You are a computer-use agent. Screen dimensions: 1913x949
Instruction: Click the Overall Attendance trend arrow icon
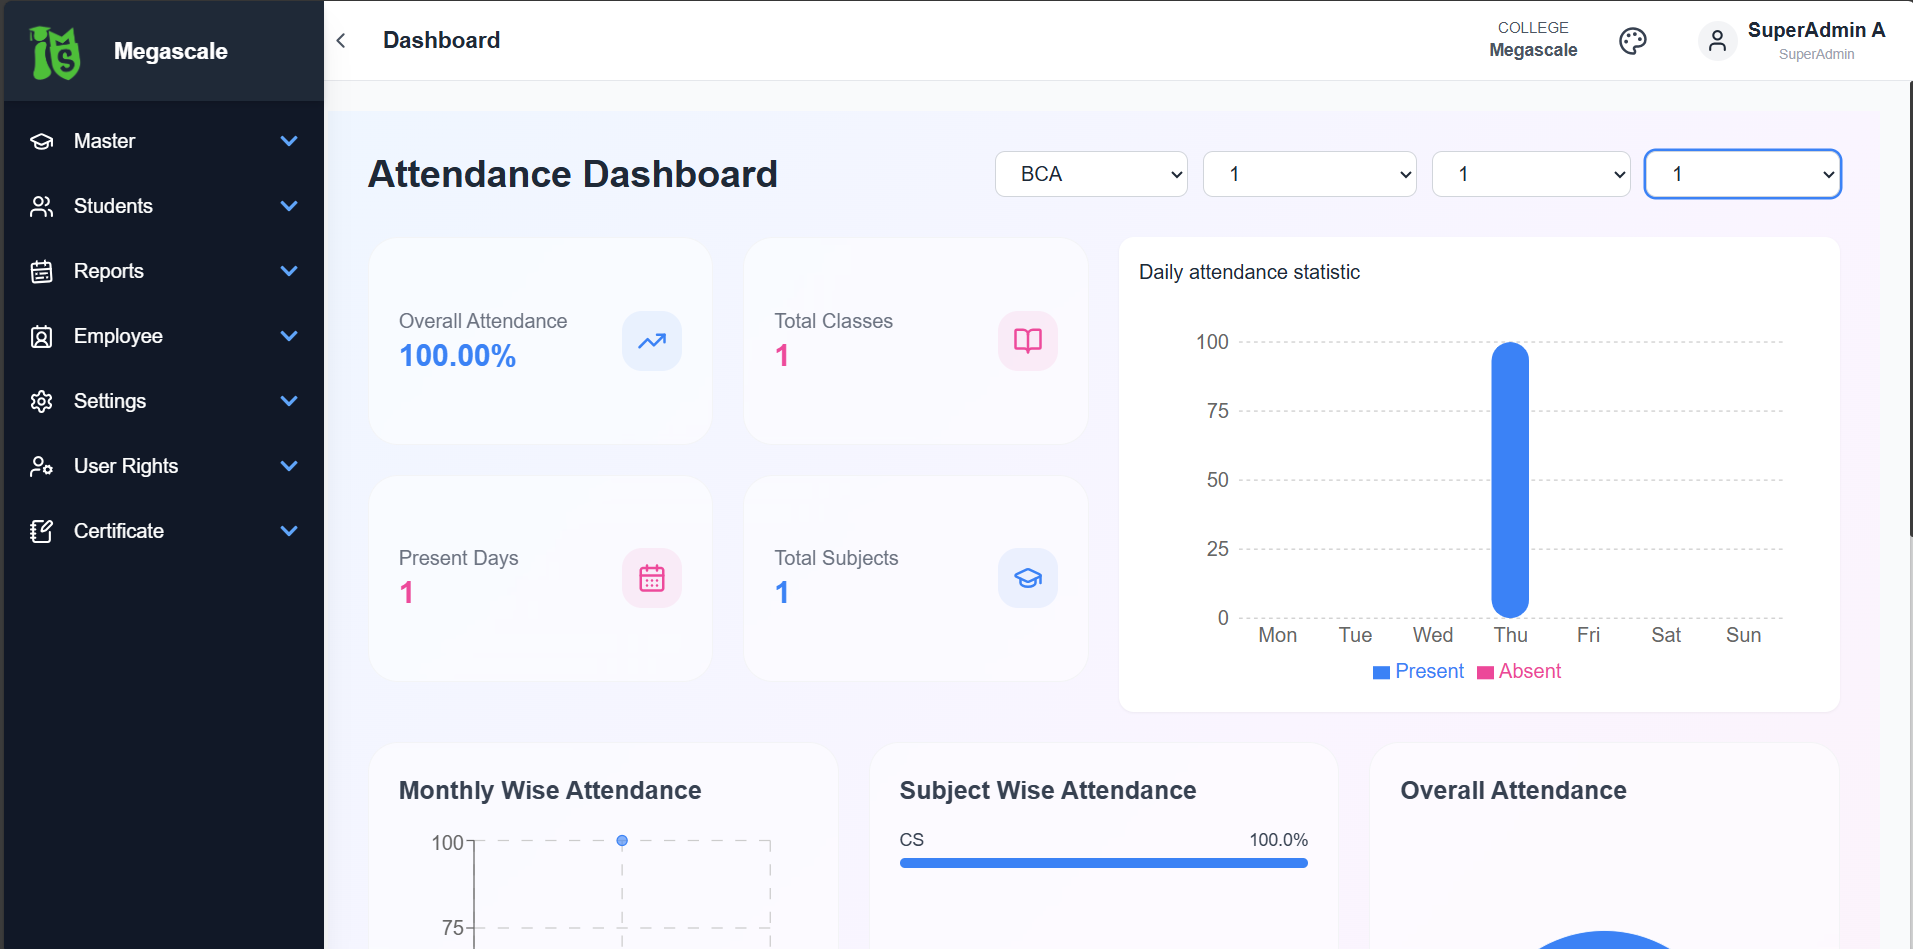point(652,341)
